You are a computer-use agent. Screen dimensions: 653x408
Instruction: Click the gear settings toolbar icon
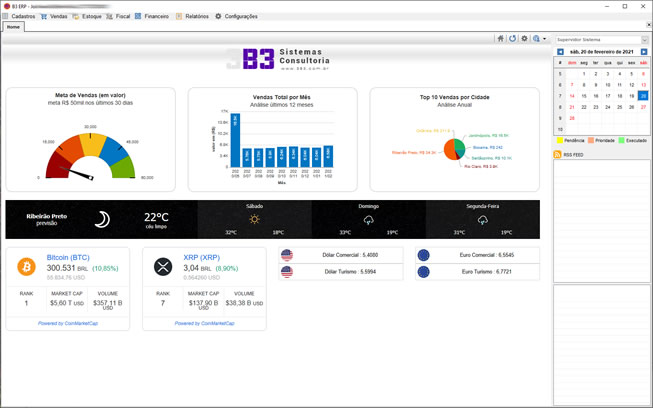click(x=524, y=38)
